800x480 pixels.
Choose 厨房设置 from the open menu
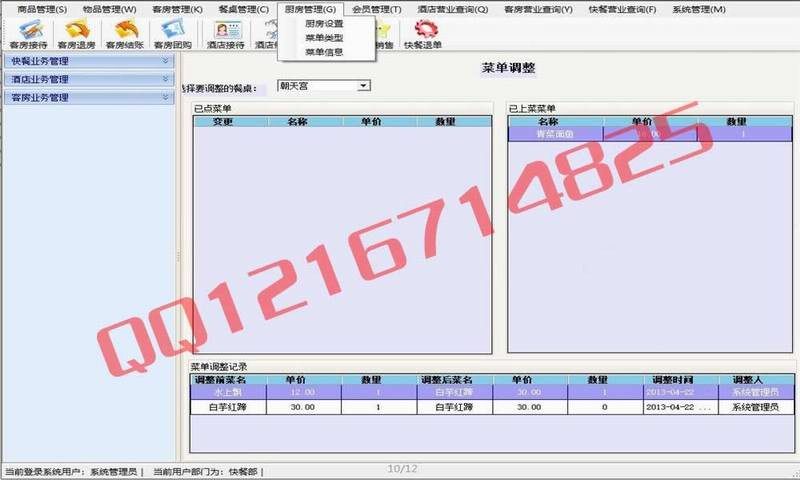pos(324,23)
